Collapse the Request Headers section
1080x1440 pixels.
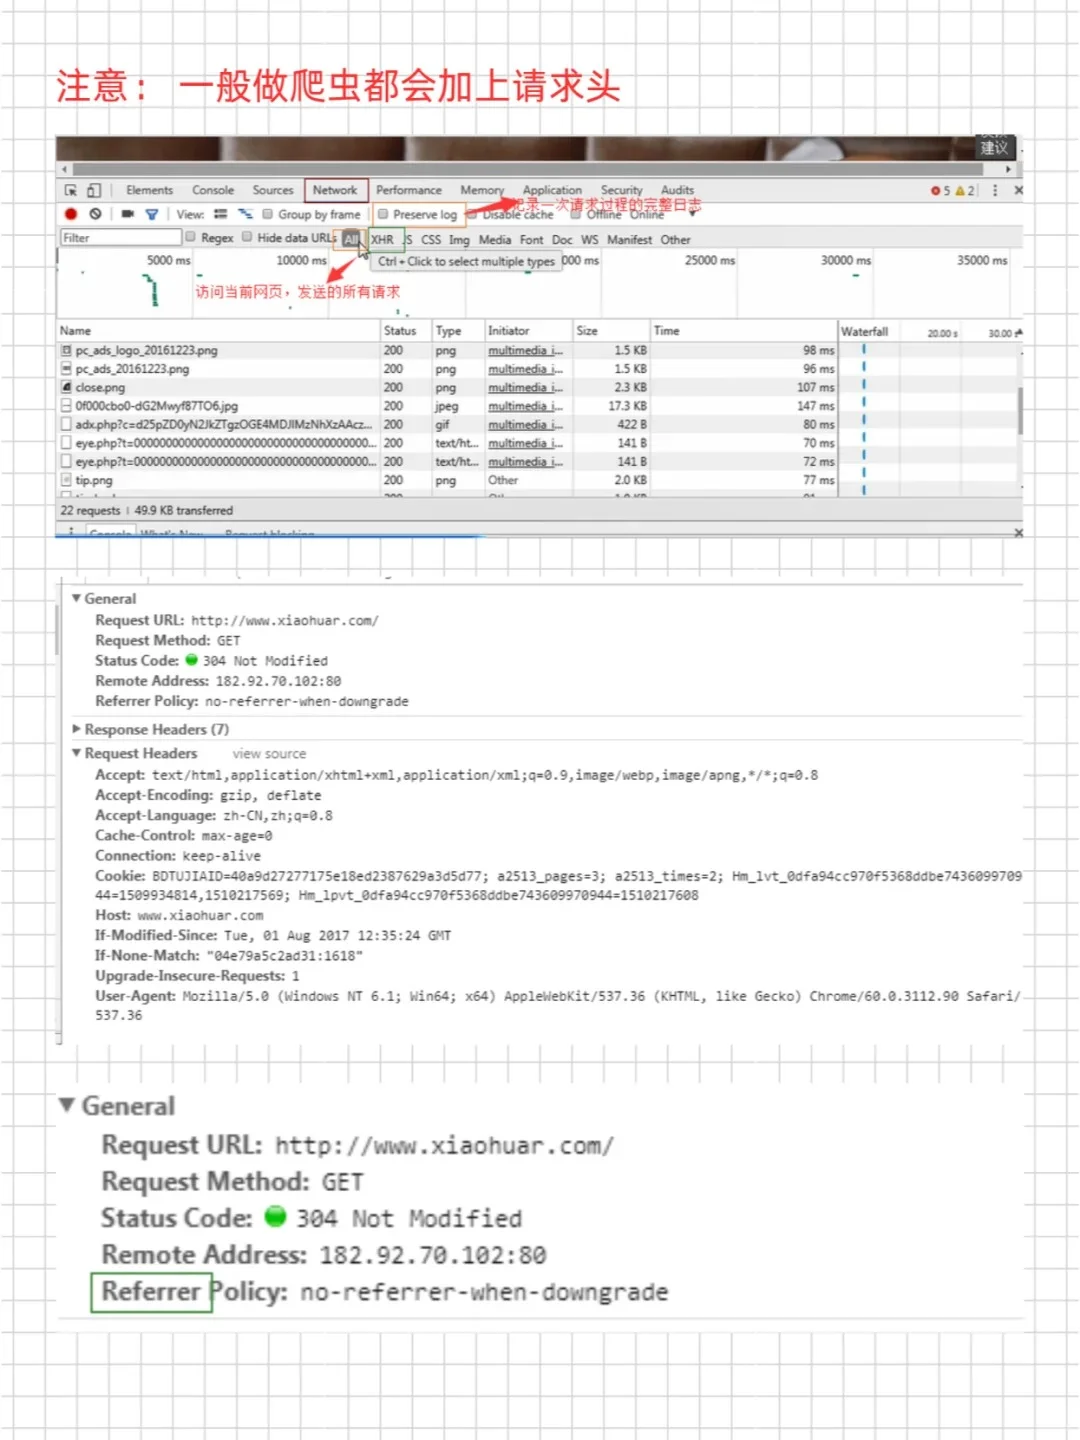76,752
